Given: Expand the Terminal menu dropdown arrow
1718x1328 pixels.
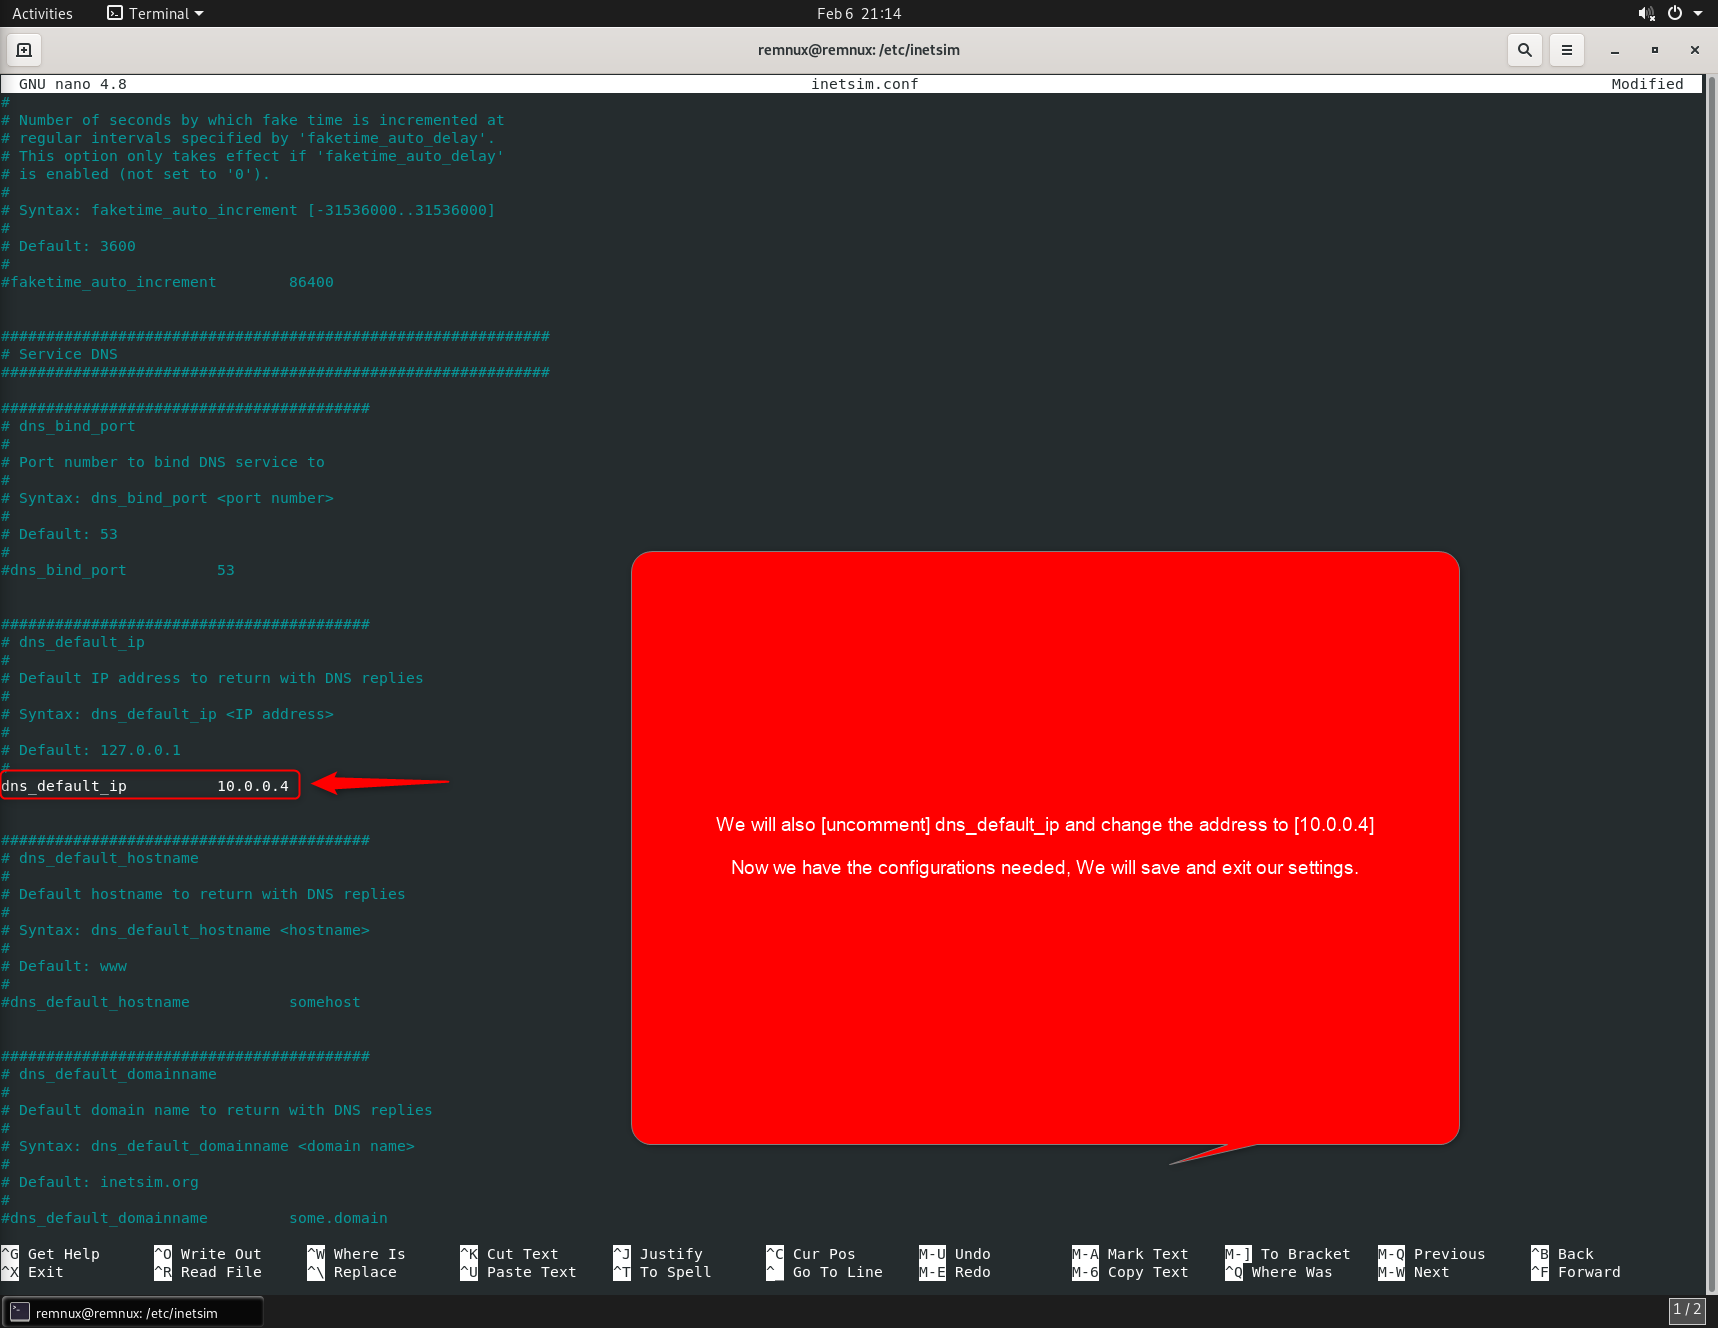Looking at the screenshot, I should point(198,13).
